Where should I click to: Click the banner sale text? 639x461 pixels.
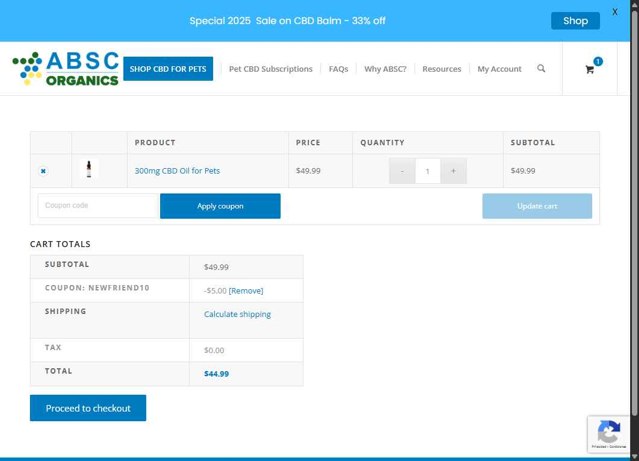pyautogui.click(x=287, y=21)
